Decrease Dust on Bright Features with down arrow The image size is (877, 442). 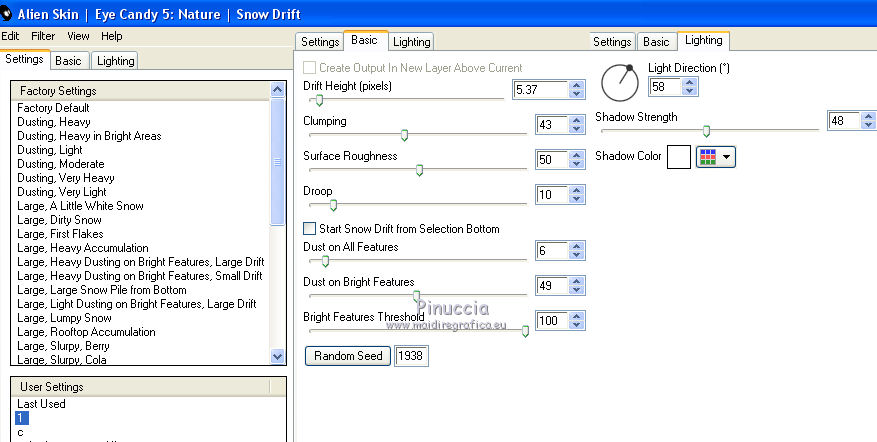pos(577,290)
